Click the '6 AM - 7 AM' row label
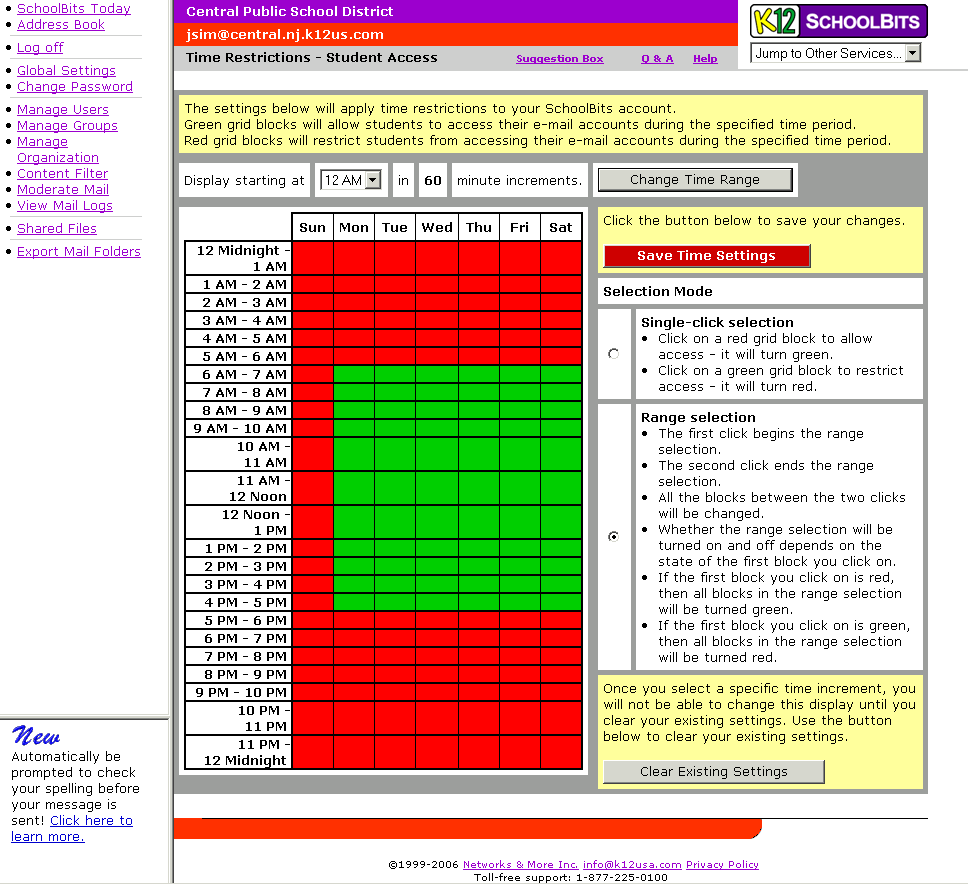Viewport: 968px width, 884px height. [x=238, y=374]
